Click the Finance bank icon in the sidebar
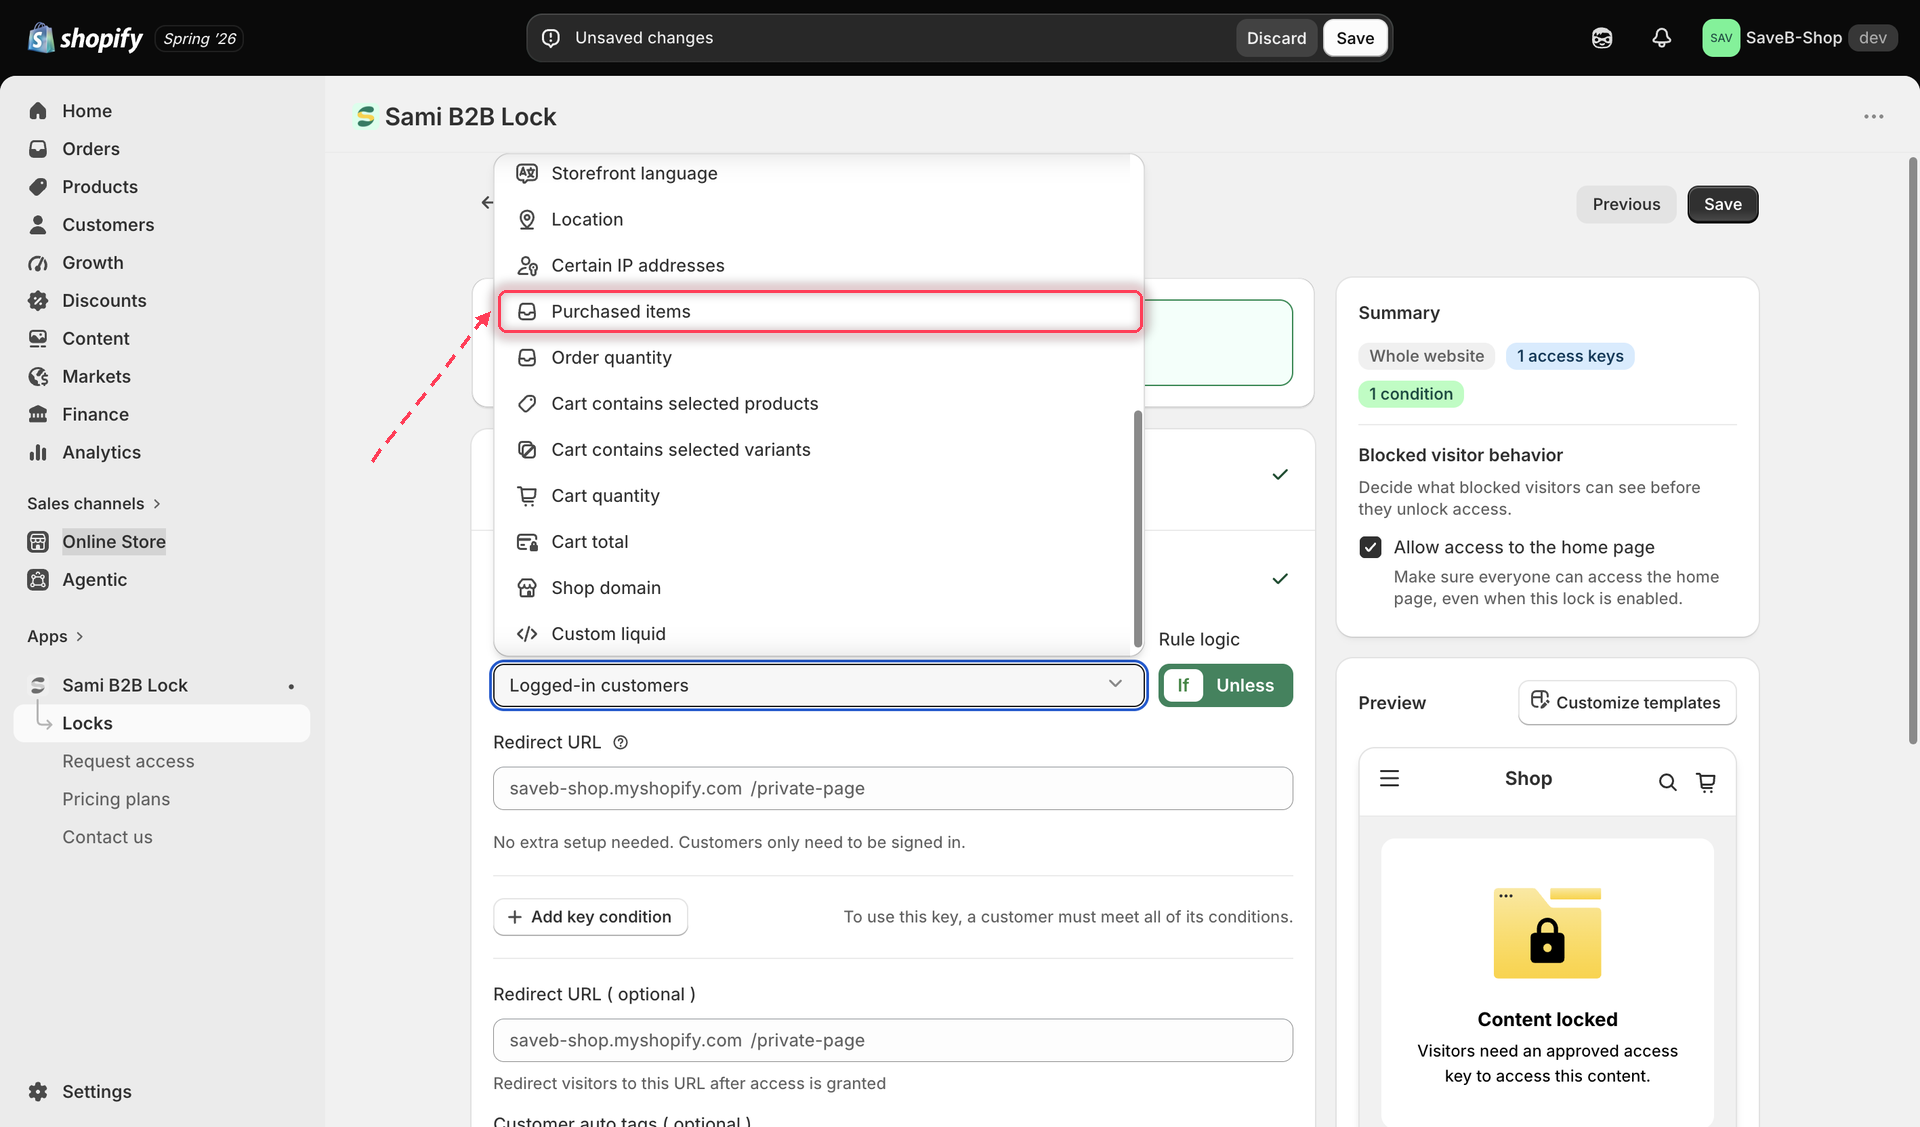 pyautogui.click(x=38, y=415)
